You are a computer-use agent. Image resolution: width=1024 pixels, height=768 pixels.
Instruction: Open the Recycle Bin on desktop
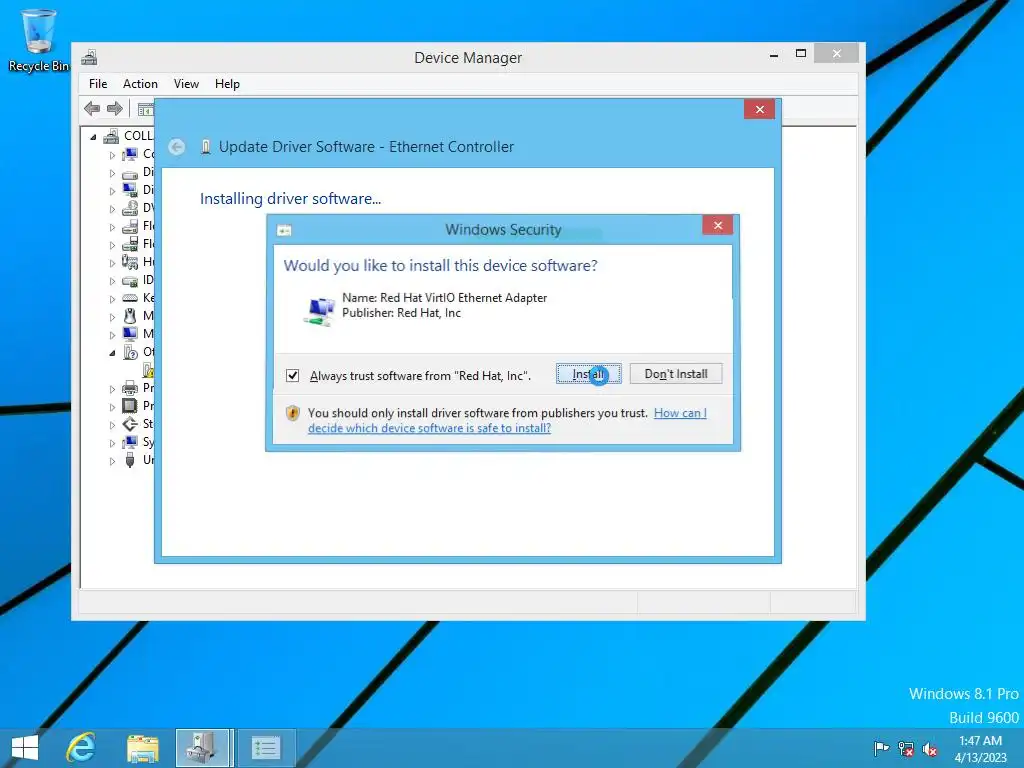point(38,40)
